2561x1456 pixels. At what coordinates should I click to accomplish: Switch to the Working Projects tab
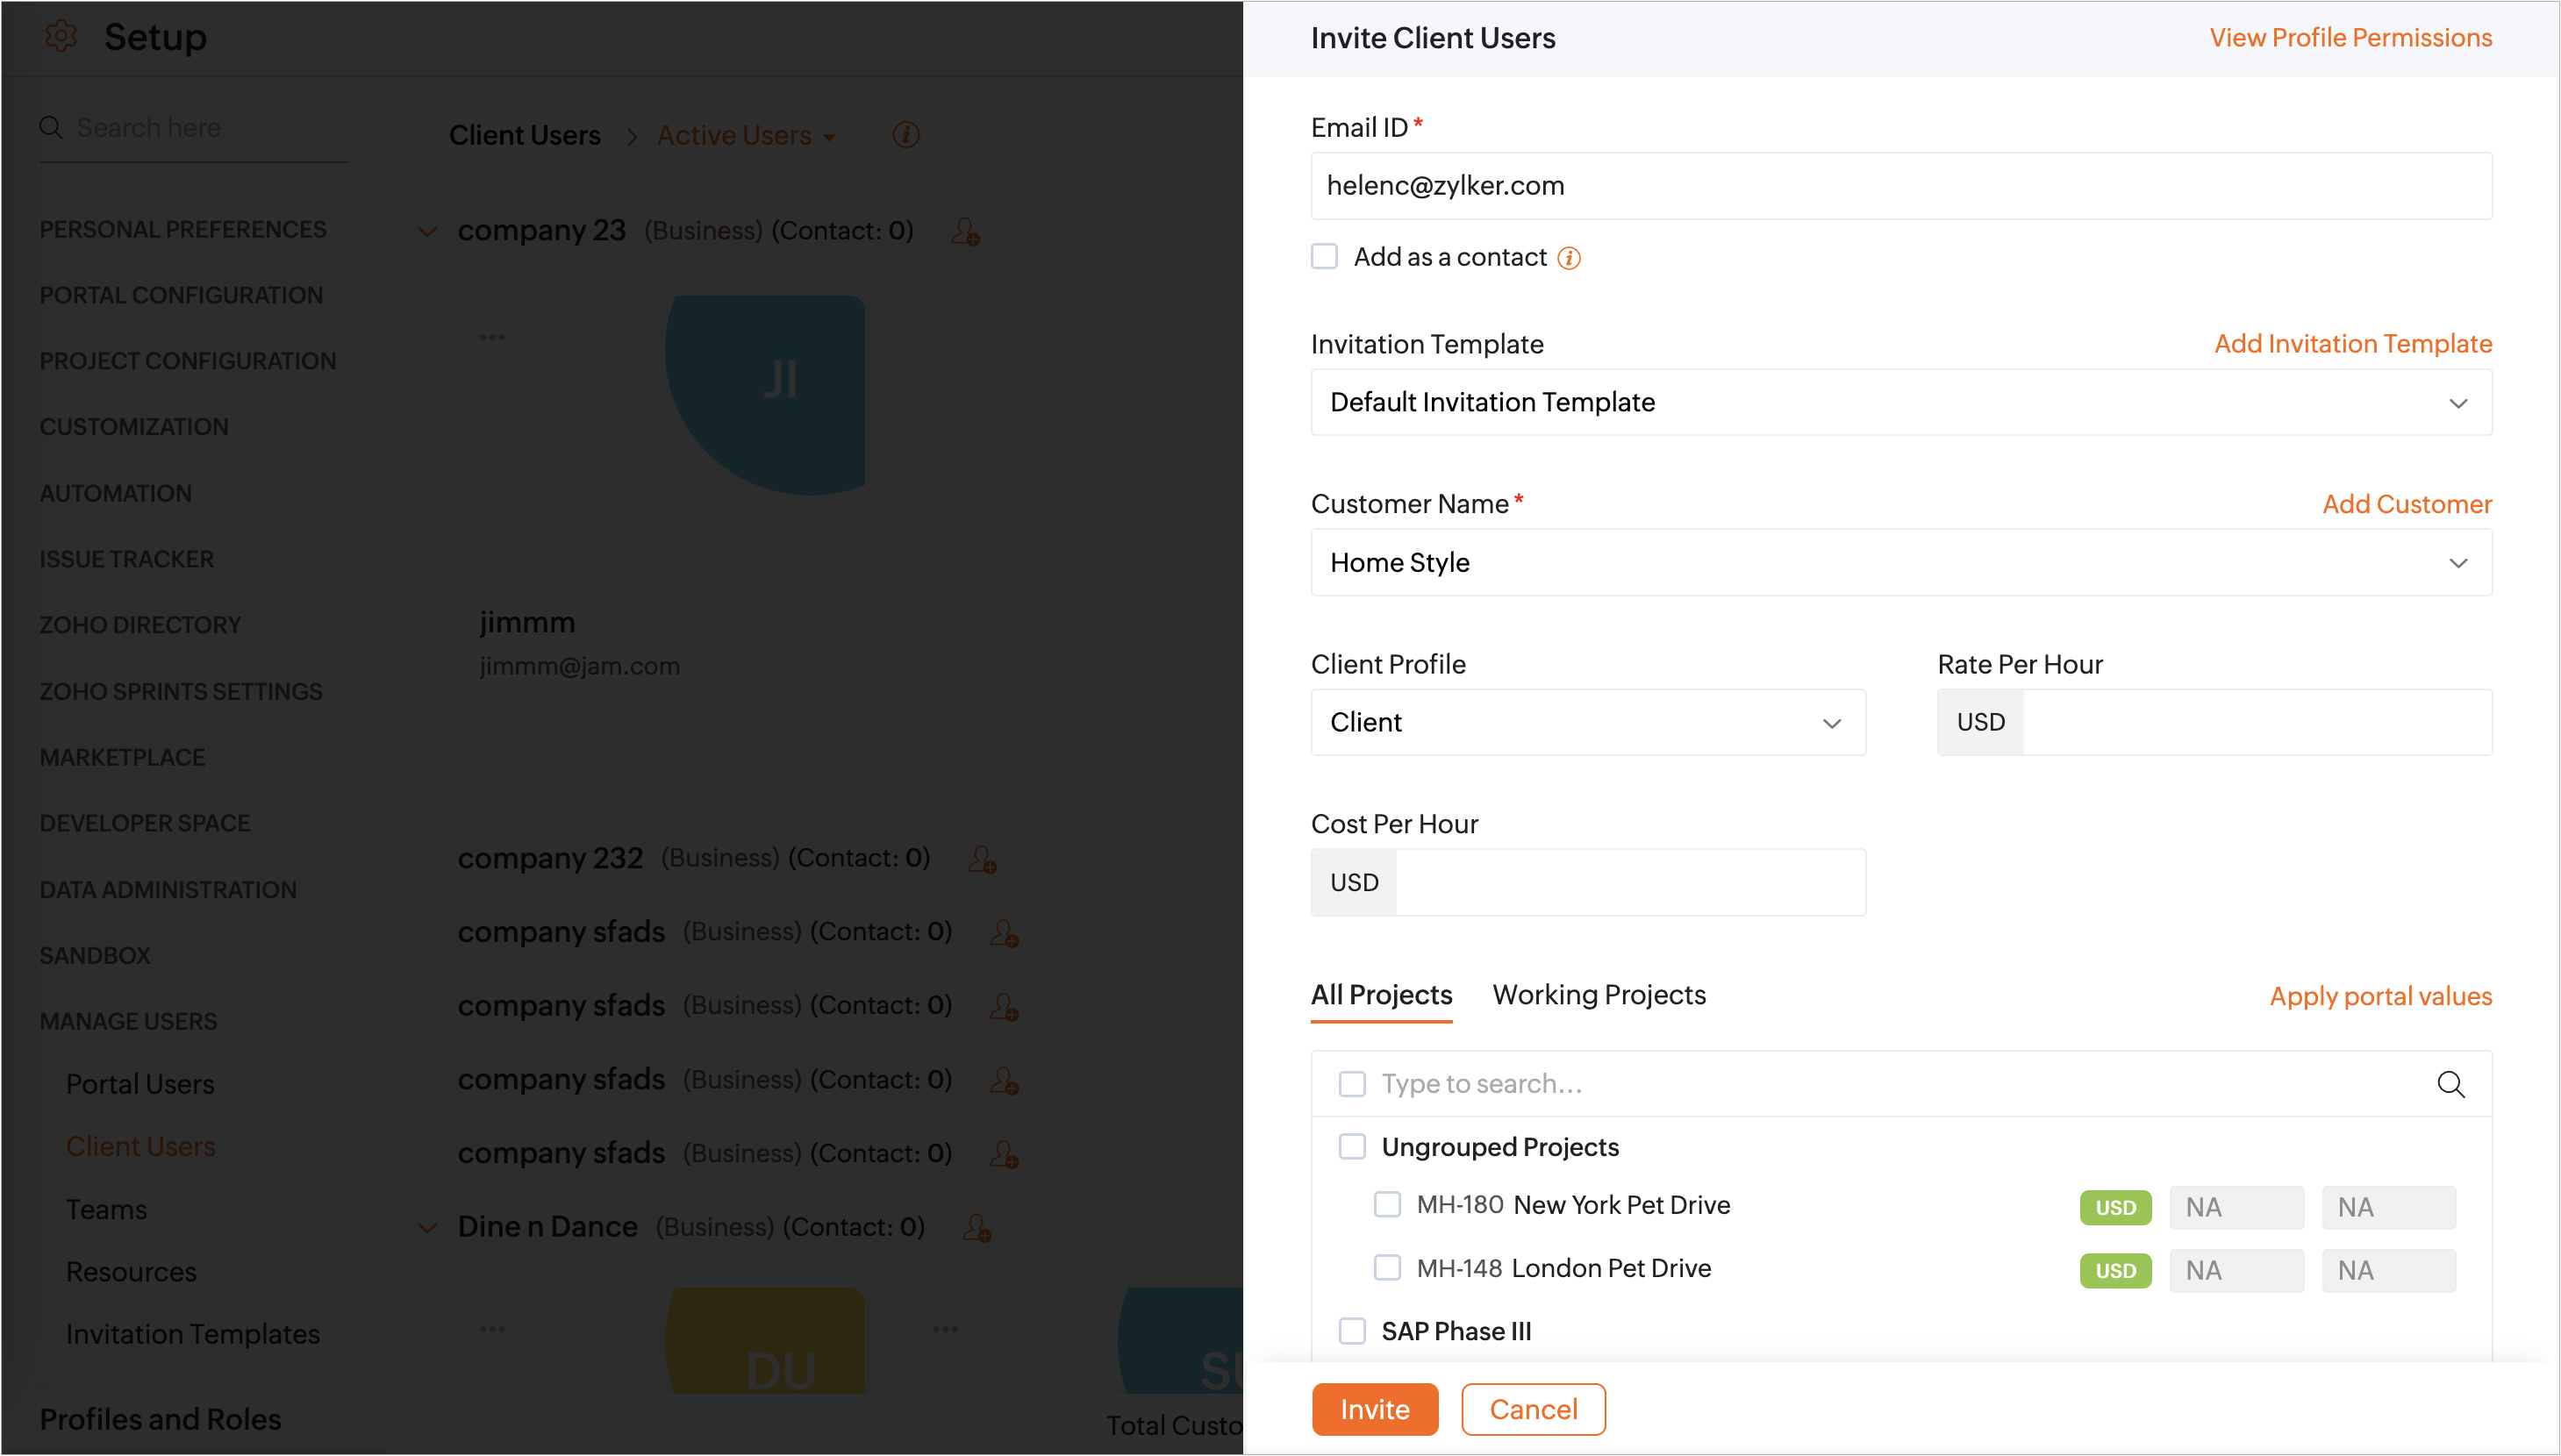1598,995
